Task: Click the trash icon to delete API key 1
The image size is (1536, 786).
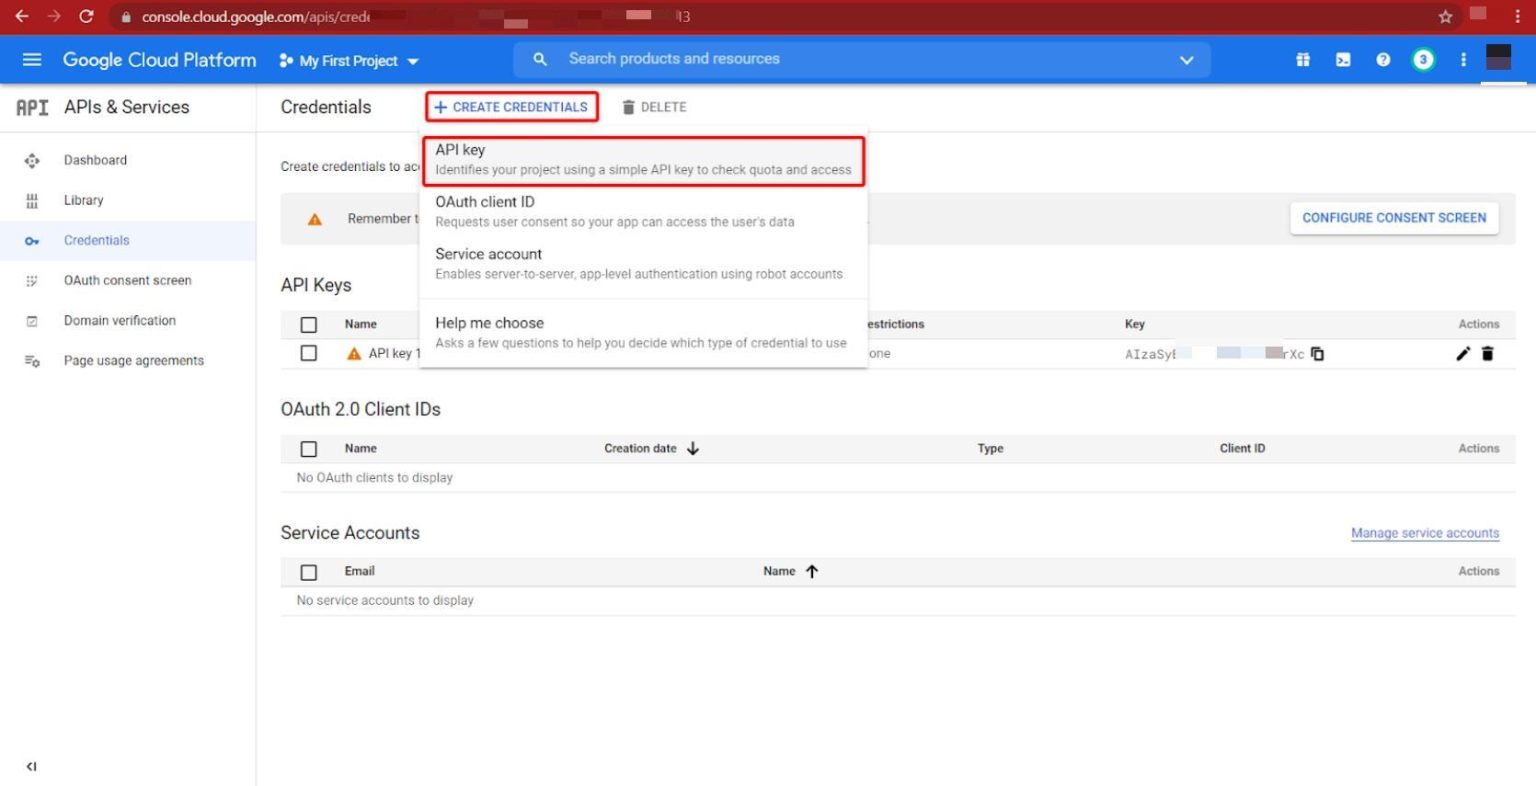Action: (1488, 353)
